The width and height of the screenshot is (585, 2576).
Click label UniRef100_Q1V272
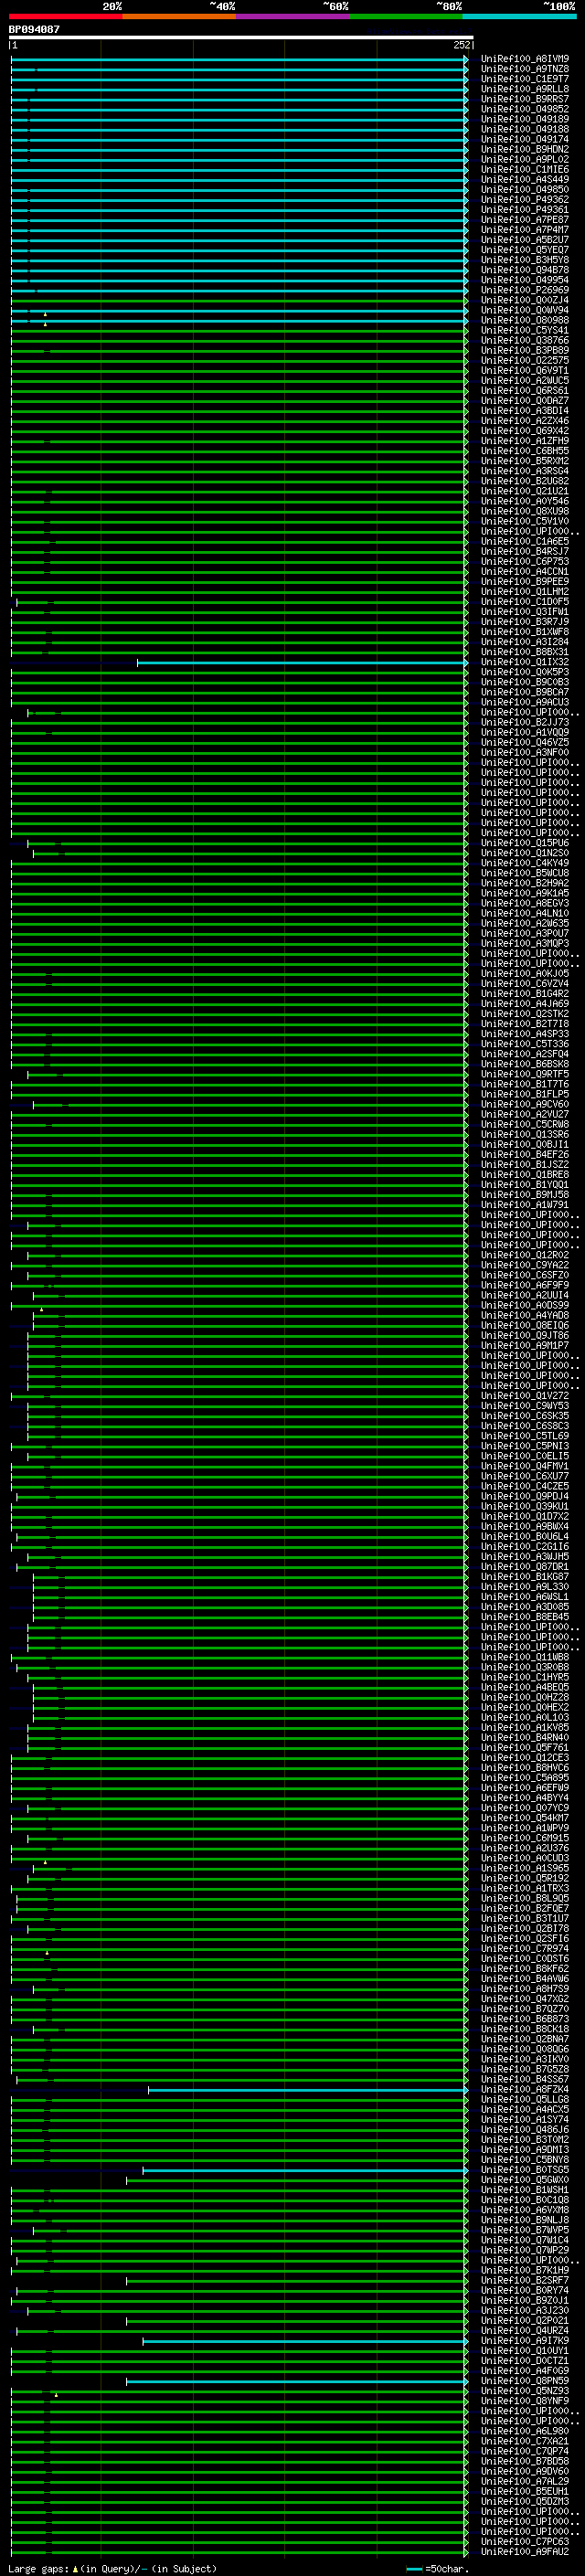[524, 1396]
